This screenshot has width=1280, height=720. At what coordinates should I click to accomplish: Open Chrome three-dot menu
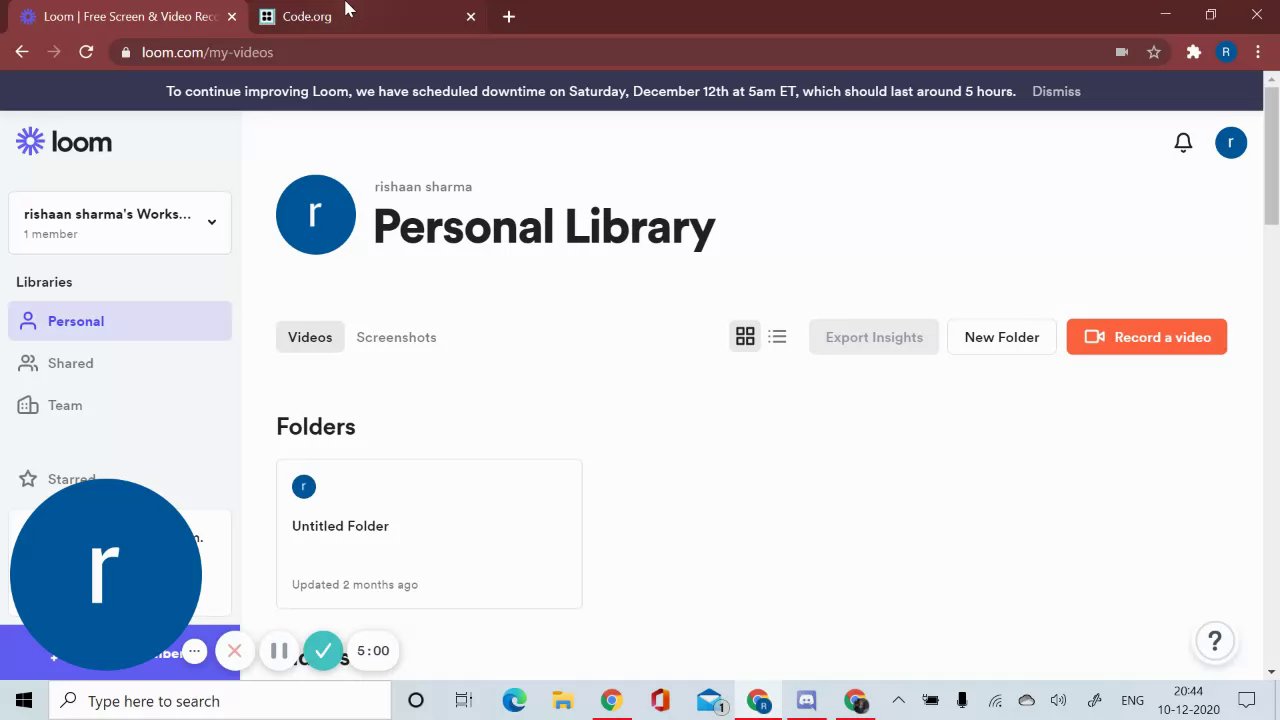pos(1259,52)
